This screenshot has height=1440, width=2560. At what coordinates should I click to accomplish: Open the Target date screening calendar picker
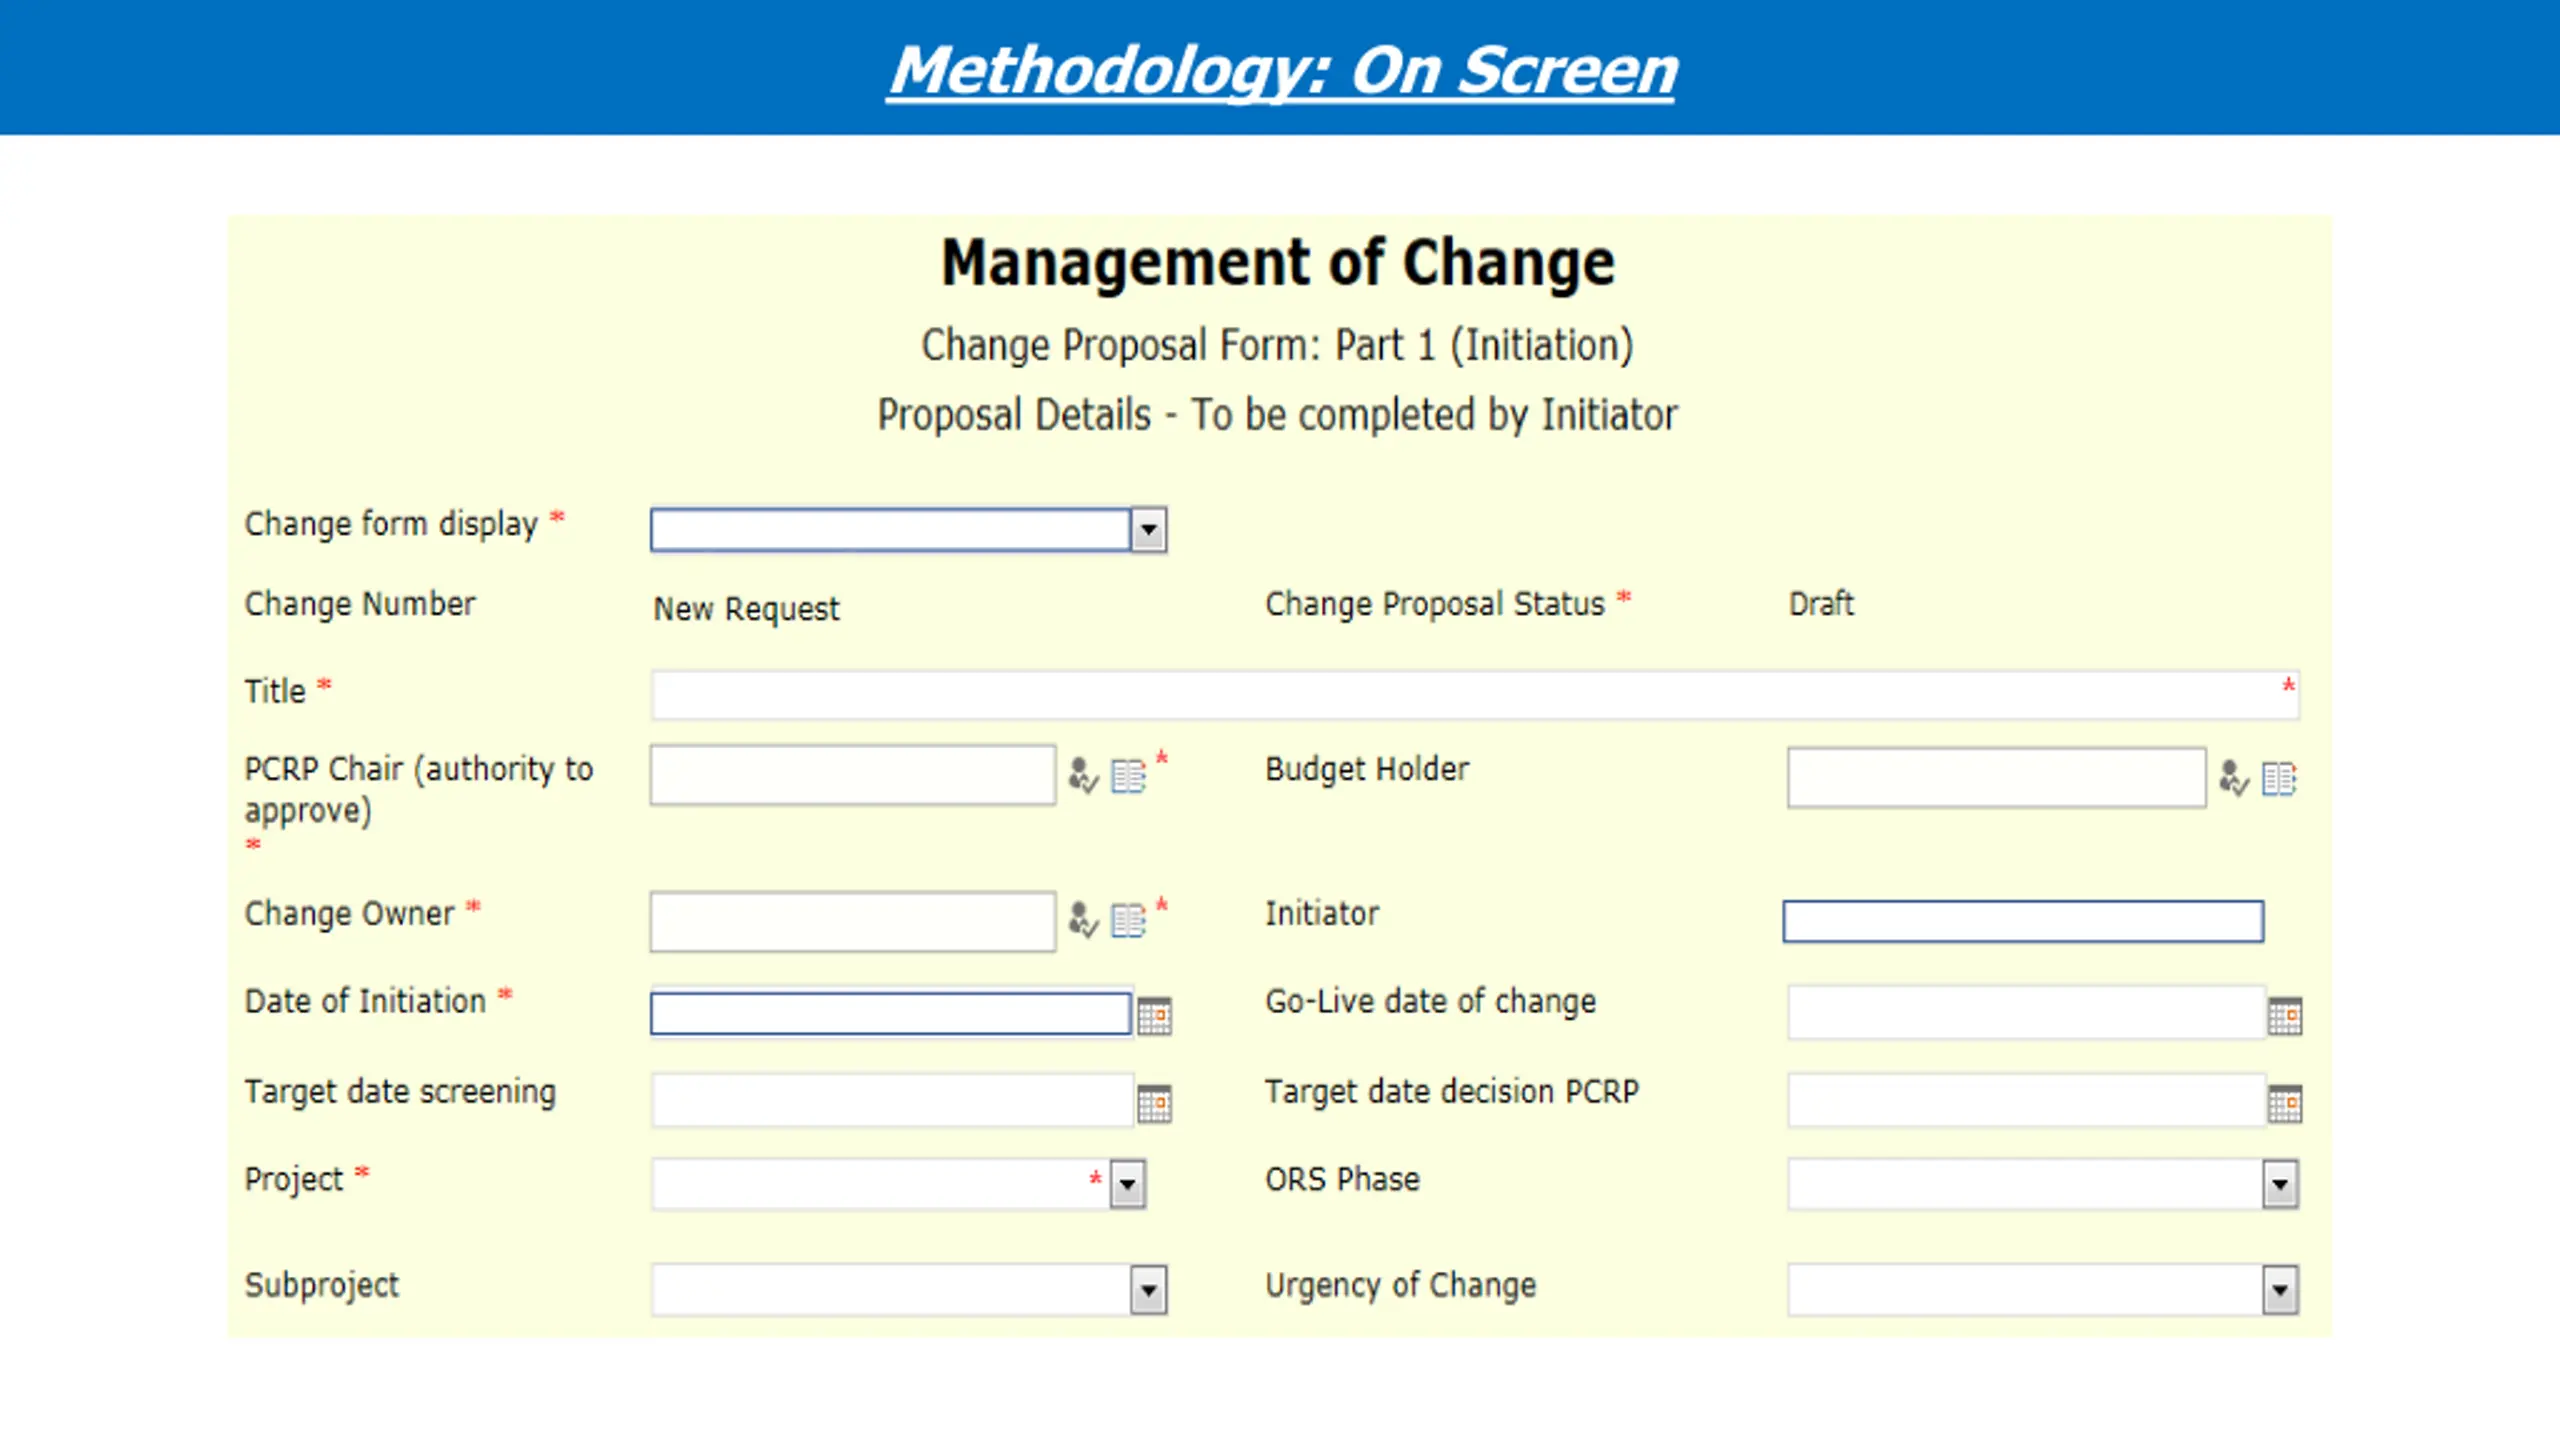pyautogui.click(x=1154, y=1104)
